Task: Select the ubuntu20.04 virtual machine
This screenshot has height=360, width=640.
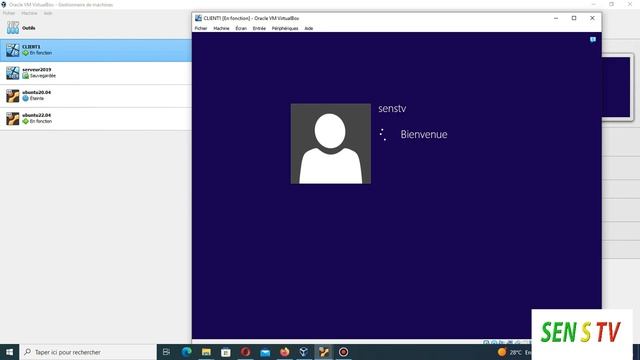Action: coord(96,96)
